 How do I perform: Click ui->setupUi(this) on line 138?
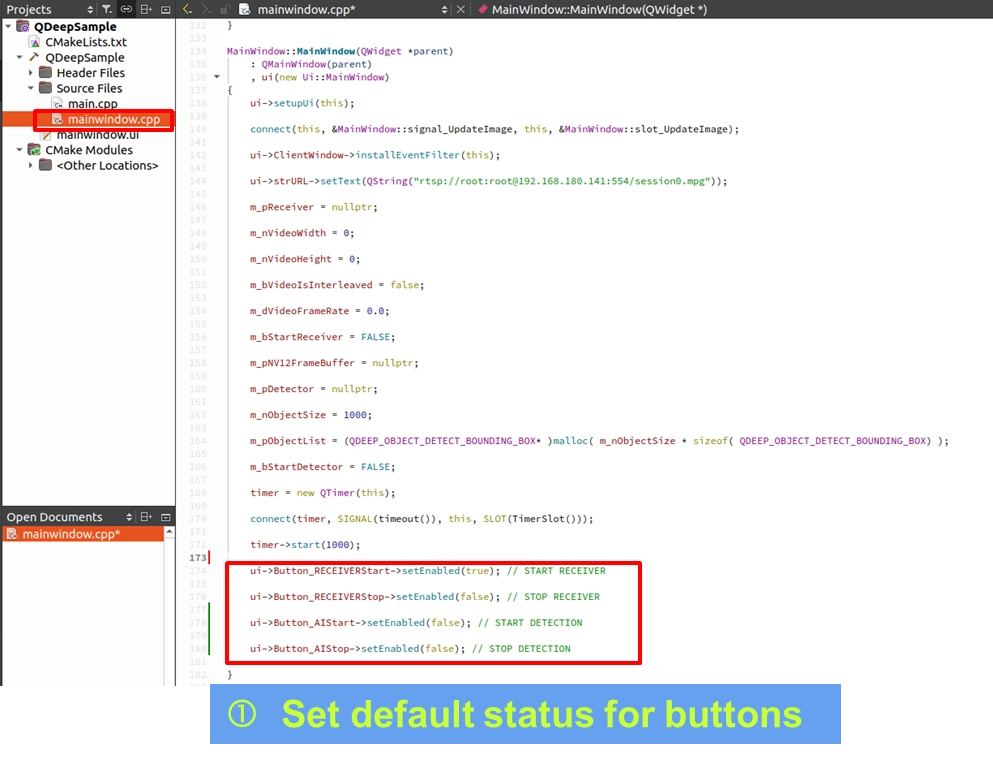302,103
